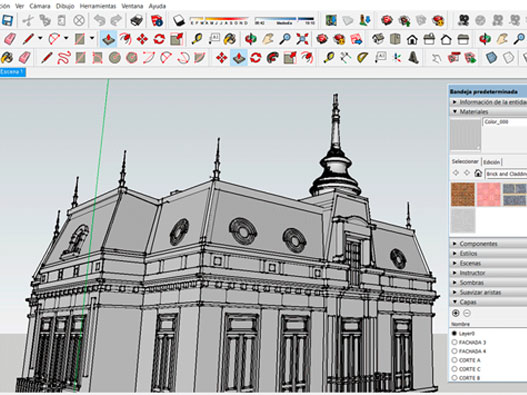Expand the Instructor panel
527x395 pixels.
(488, 273)
